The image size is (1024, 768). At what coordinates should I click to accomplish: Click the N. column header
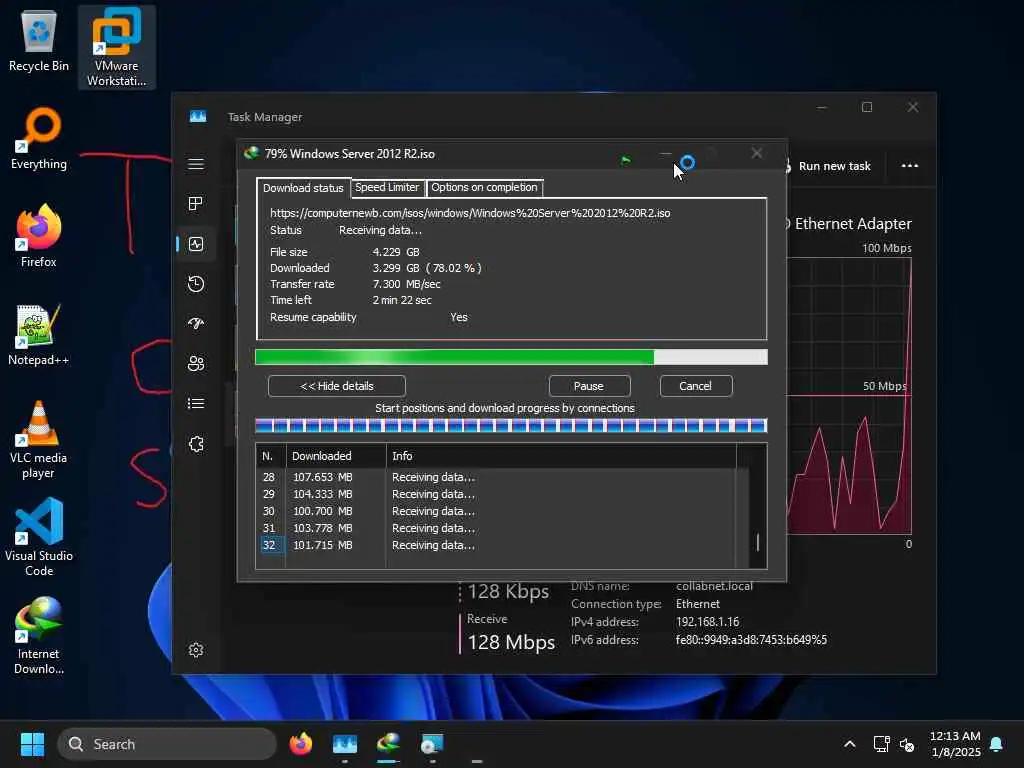click(269, 456)
